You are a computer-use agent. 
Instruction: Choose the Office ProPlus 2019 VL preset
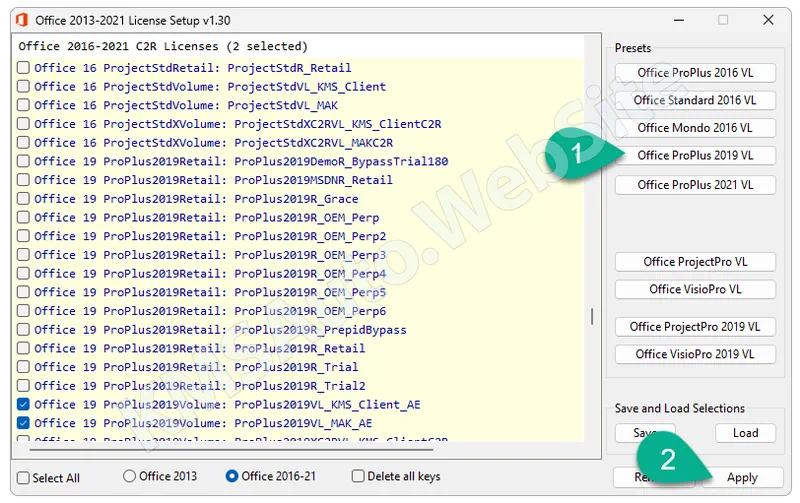click(x=695, y=155)
